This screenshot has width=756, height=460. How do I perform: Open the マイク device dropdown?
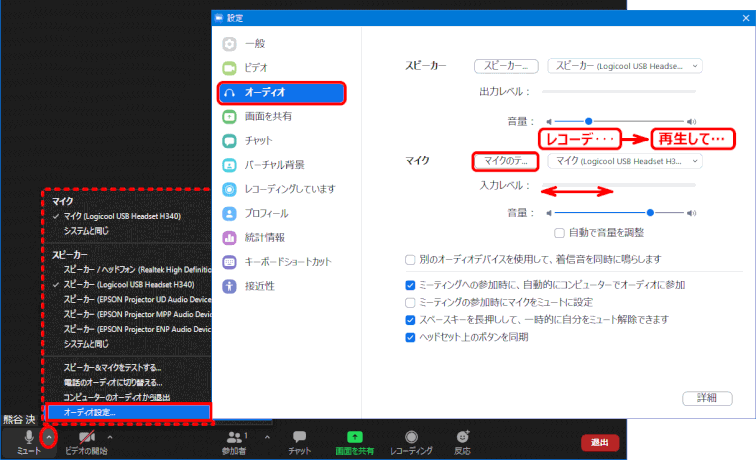(625, 161)
